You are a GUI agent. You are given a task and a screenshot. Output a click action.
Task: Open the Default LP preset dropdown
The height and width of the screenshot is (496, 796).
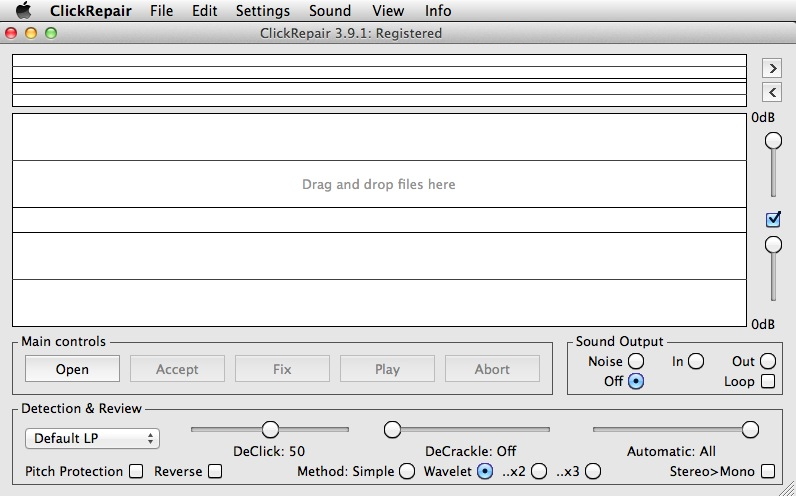point(92,438)
